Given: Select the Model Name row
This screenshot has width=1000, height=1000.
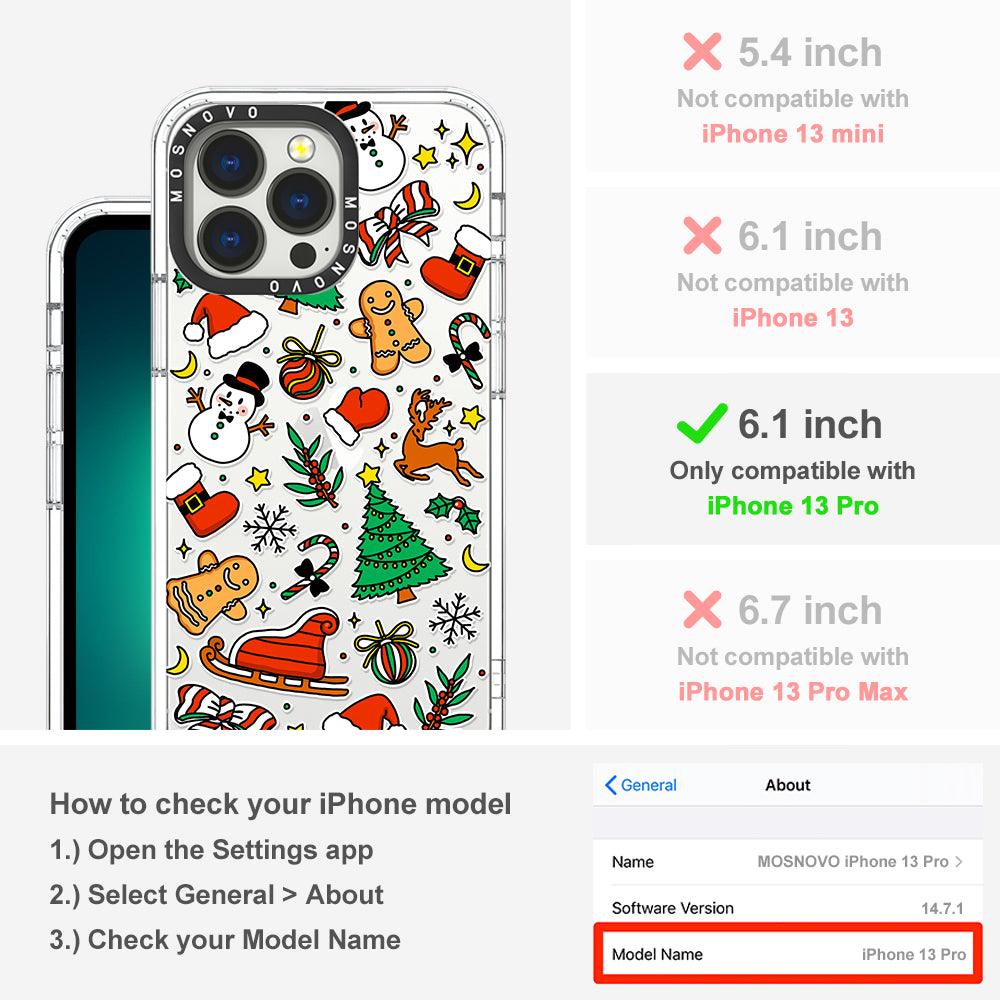Looking at the screenshot, I should click(x=788, y=954).
